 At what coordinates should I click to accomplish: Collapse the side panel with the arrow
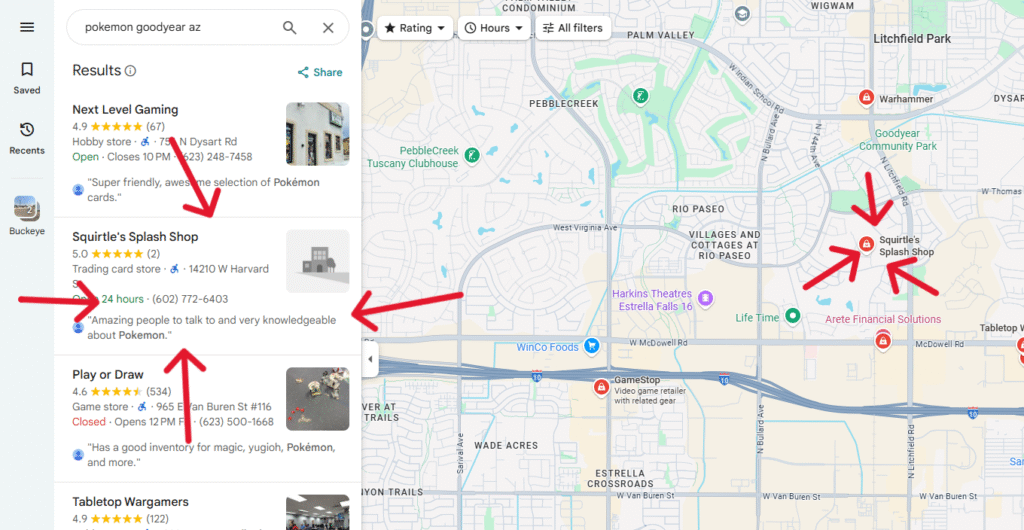point(370,360)
